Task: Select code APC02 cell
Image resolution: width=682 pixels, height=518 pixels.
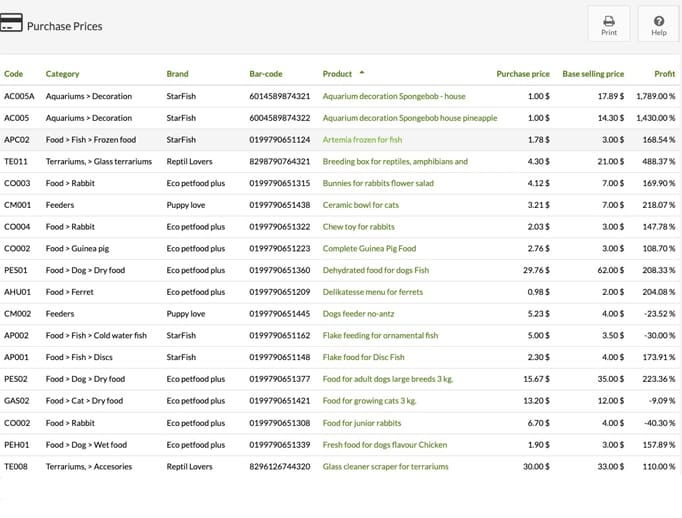Action: (x=17, y=140)
